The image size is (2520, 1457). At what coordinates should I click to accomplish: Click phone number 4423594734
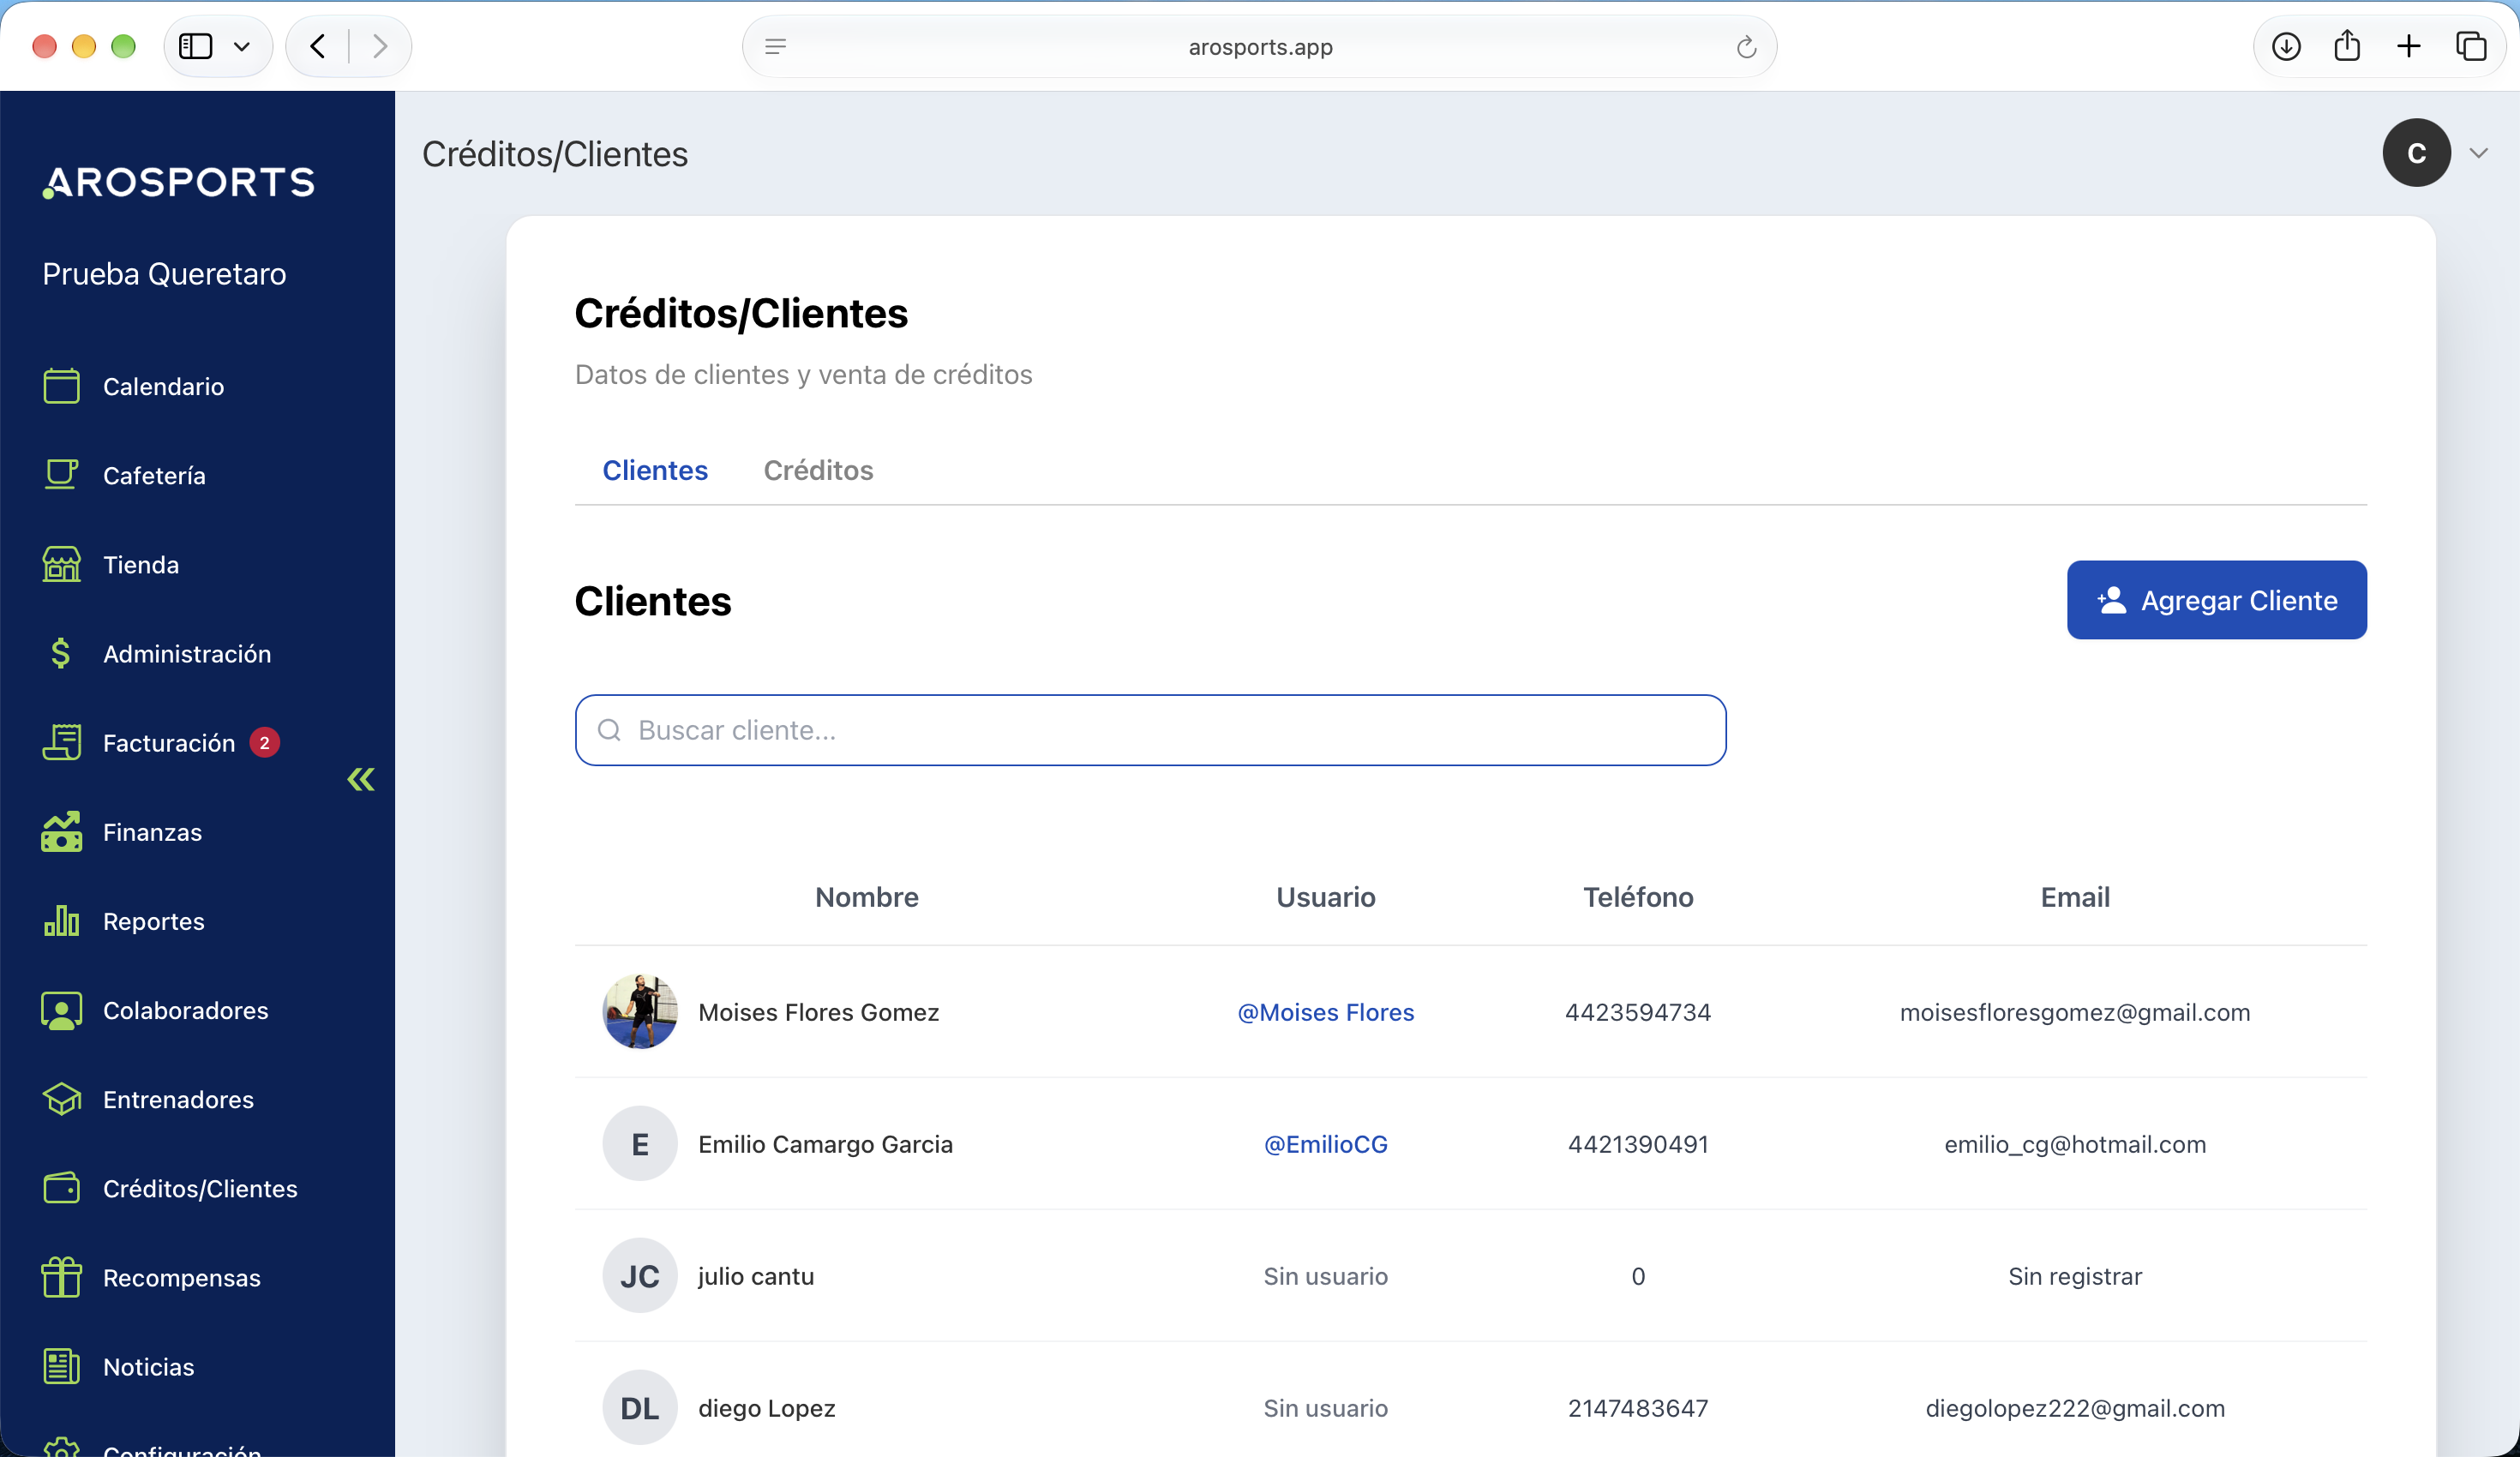click(1638, 1012)
